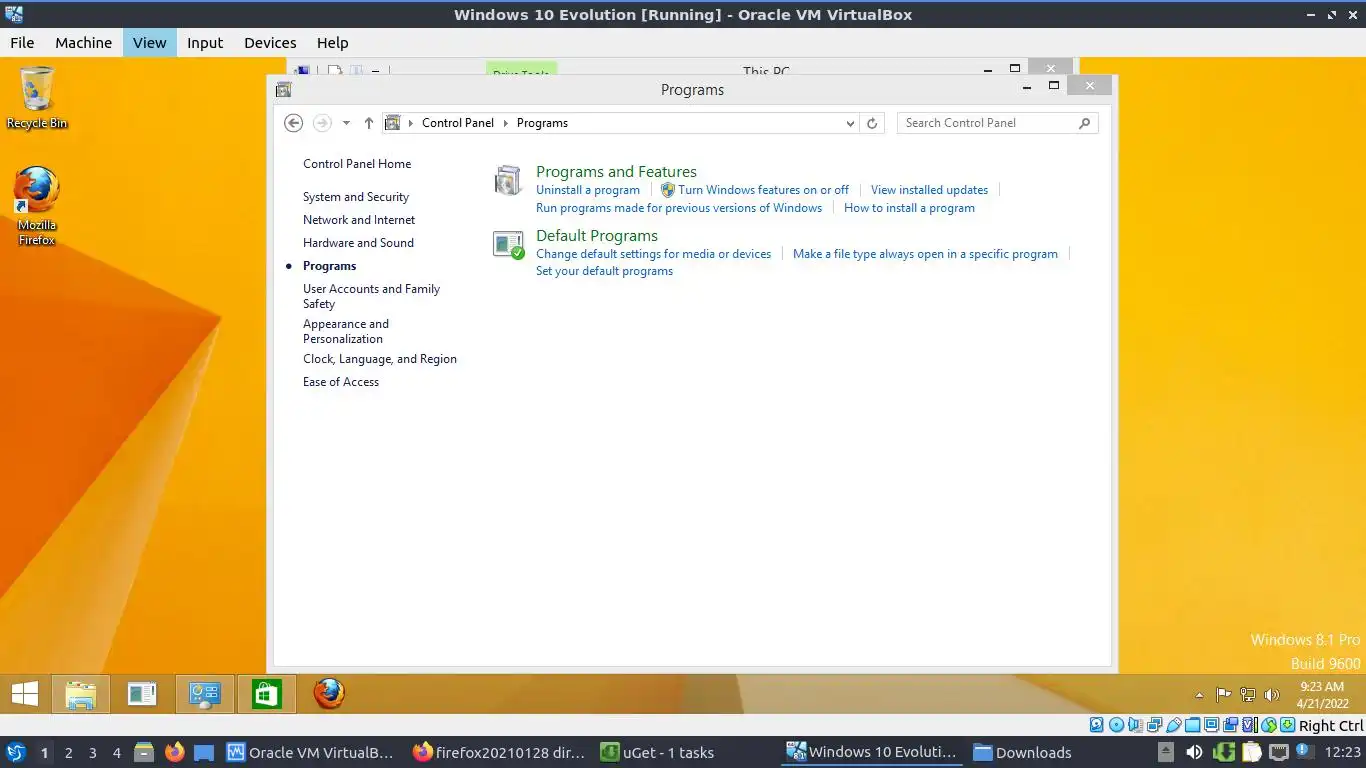Screen dimensions: 1366x768
Task: Show hidden icons in guest tray
Action: click(1199, 695)
